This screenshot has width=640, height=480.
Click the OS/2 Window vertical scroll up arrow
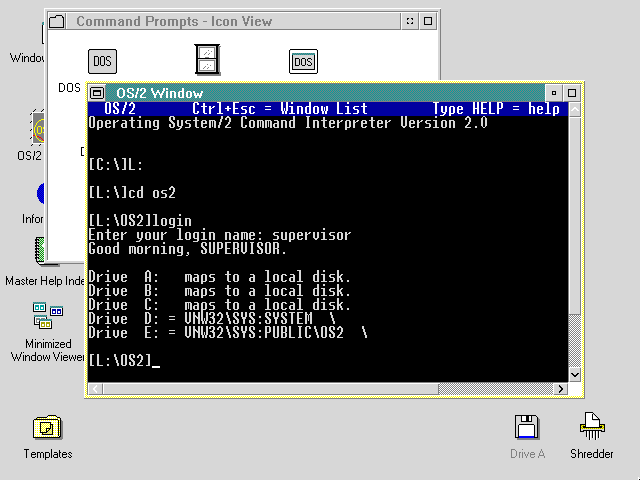575,109
